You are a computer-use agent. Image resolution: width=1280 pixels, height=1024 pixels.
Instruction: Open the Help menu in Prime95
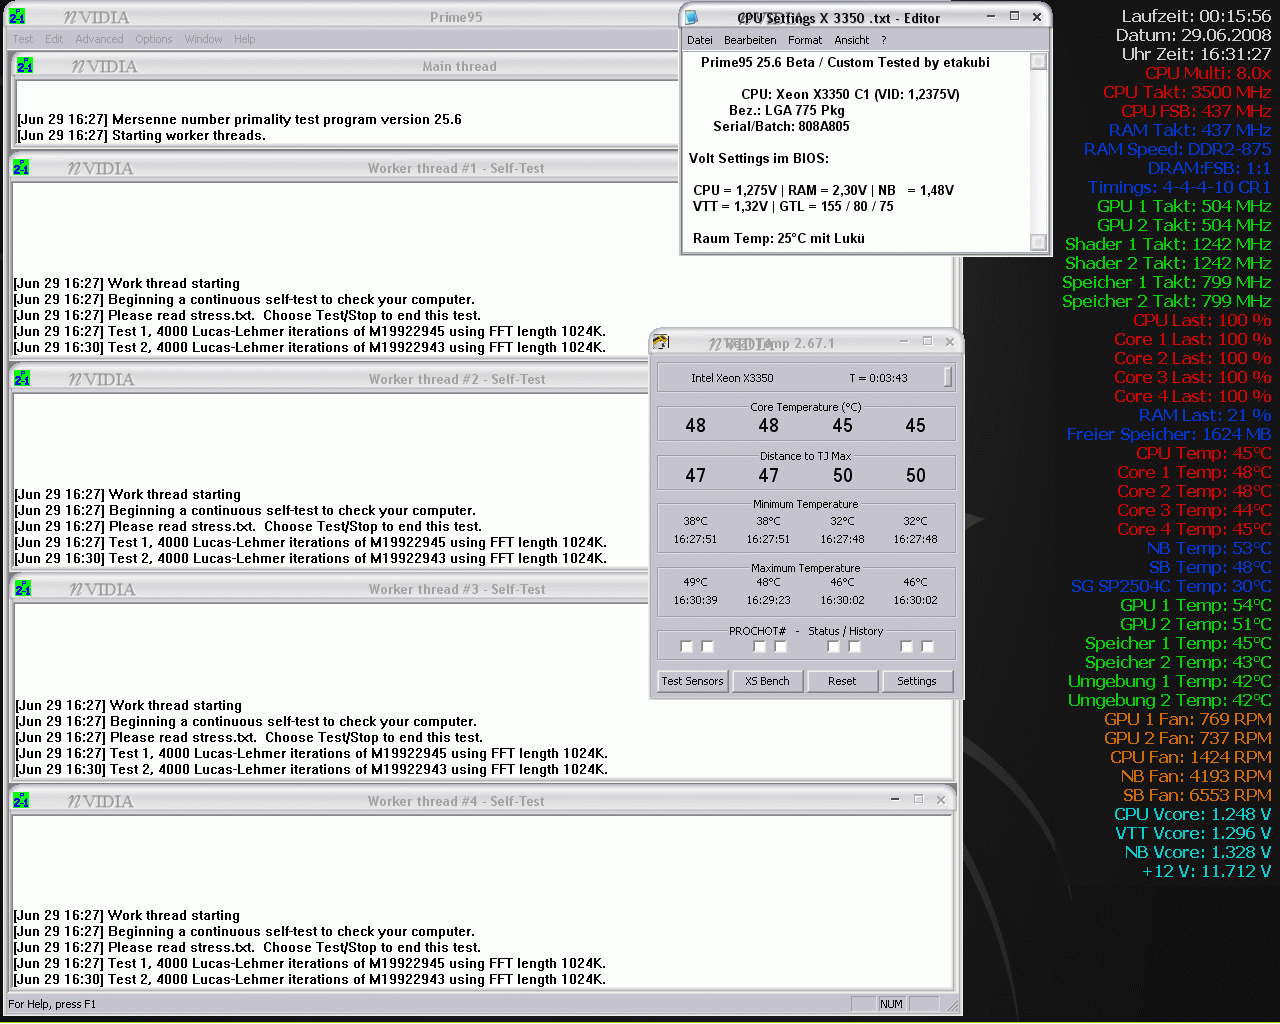click(245, 39)
